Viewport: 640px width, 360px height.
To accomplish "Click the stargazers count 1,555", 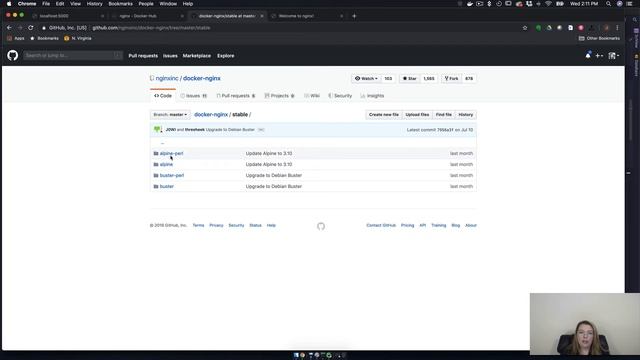I will point(429,78).
